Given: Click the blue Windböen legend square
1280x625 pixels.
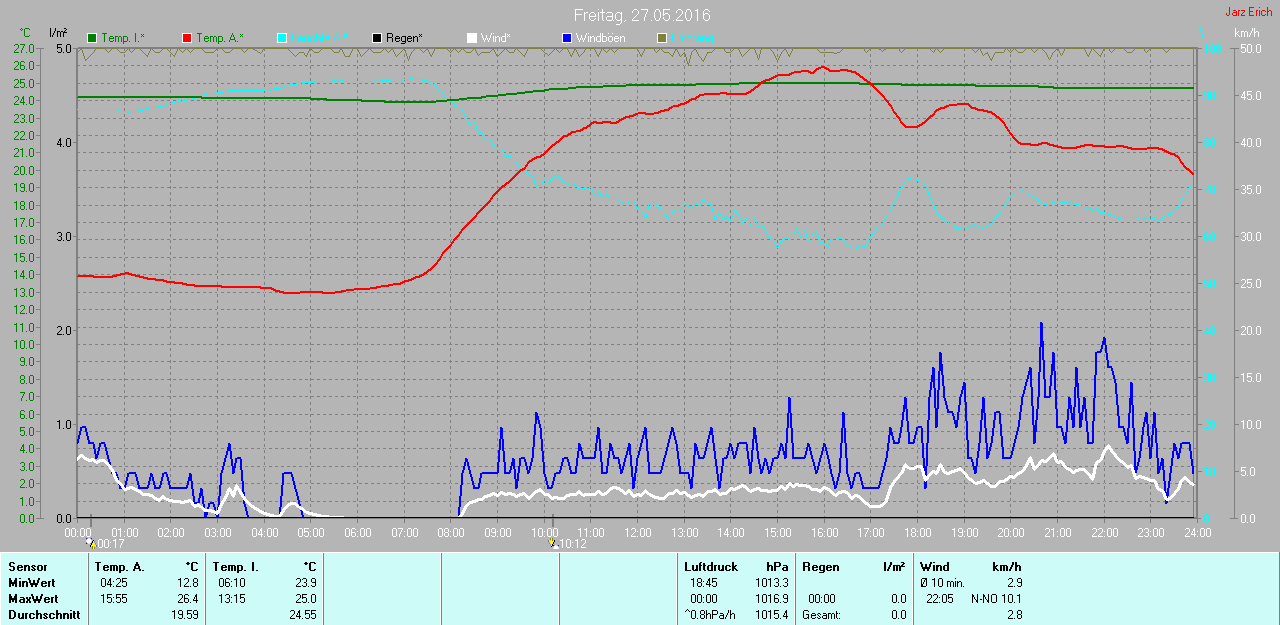Looking at the screenshot, I should (x=567, y=38).
